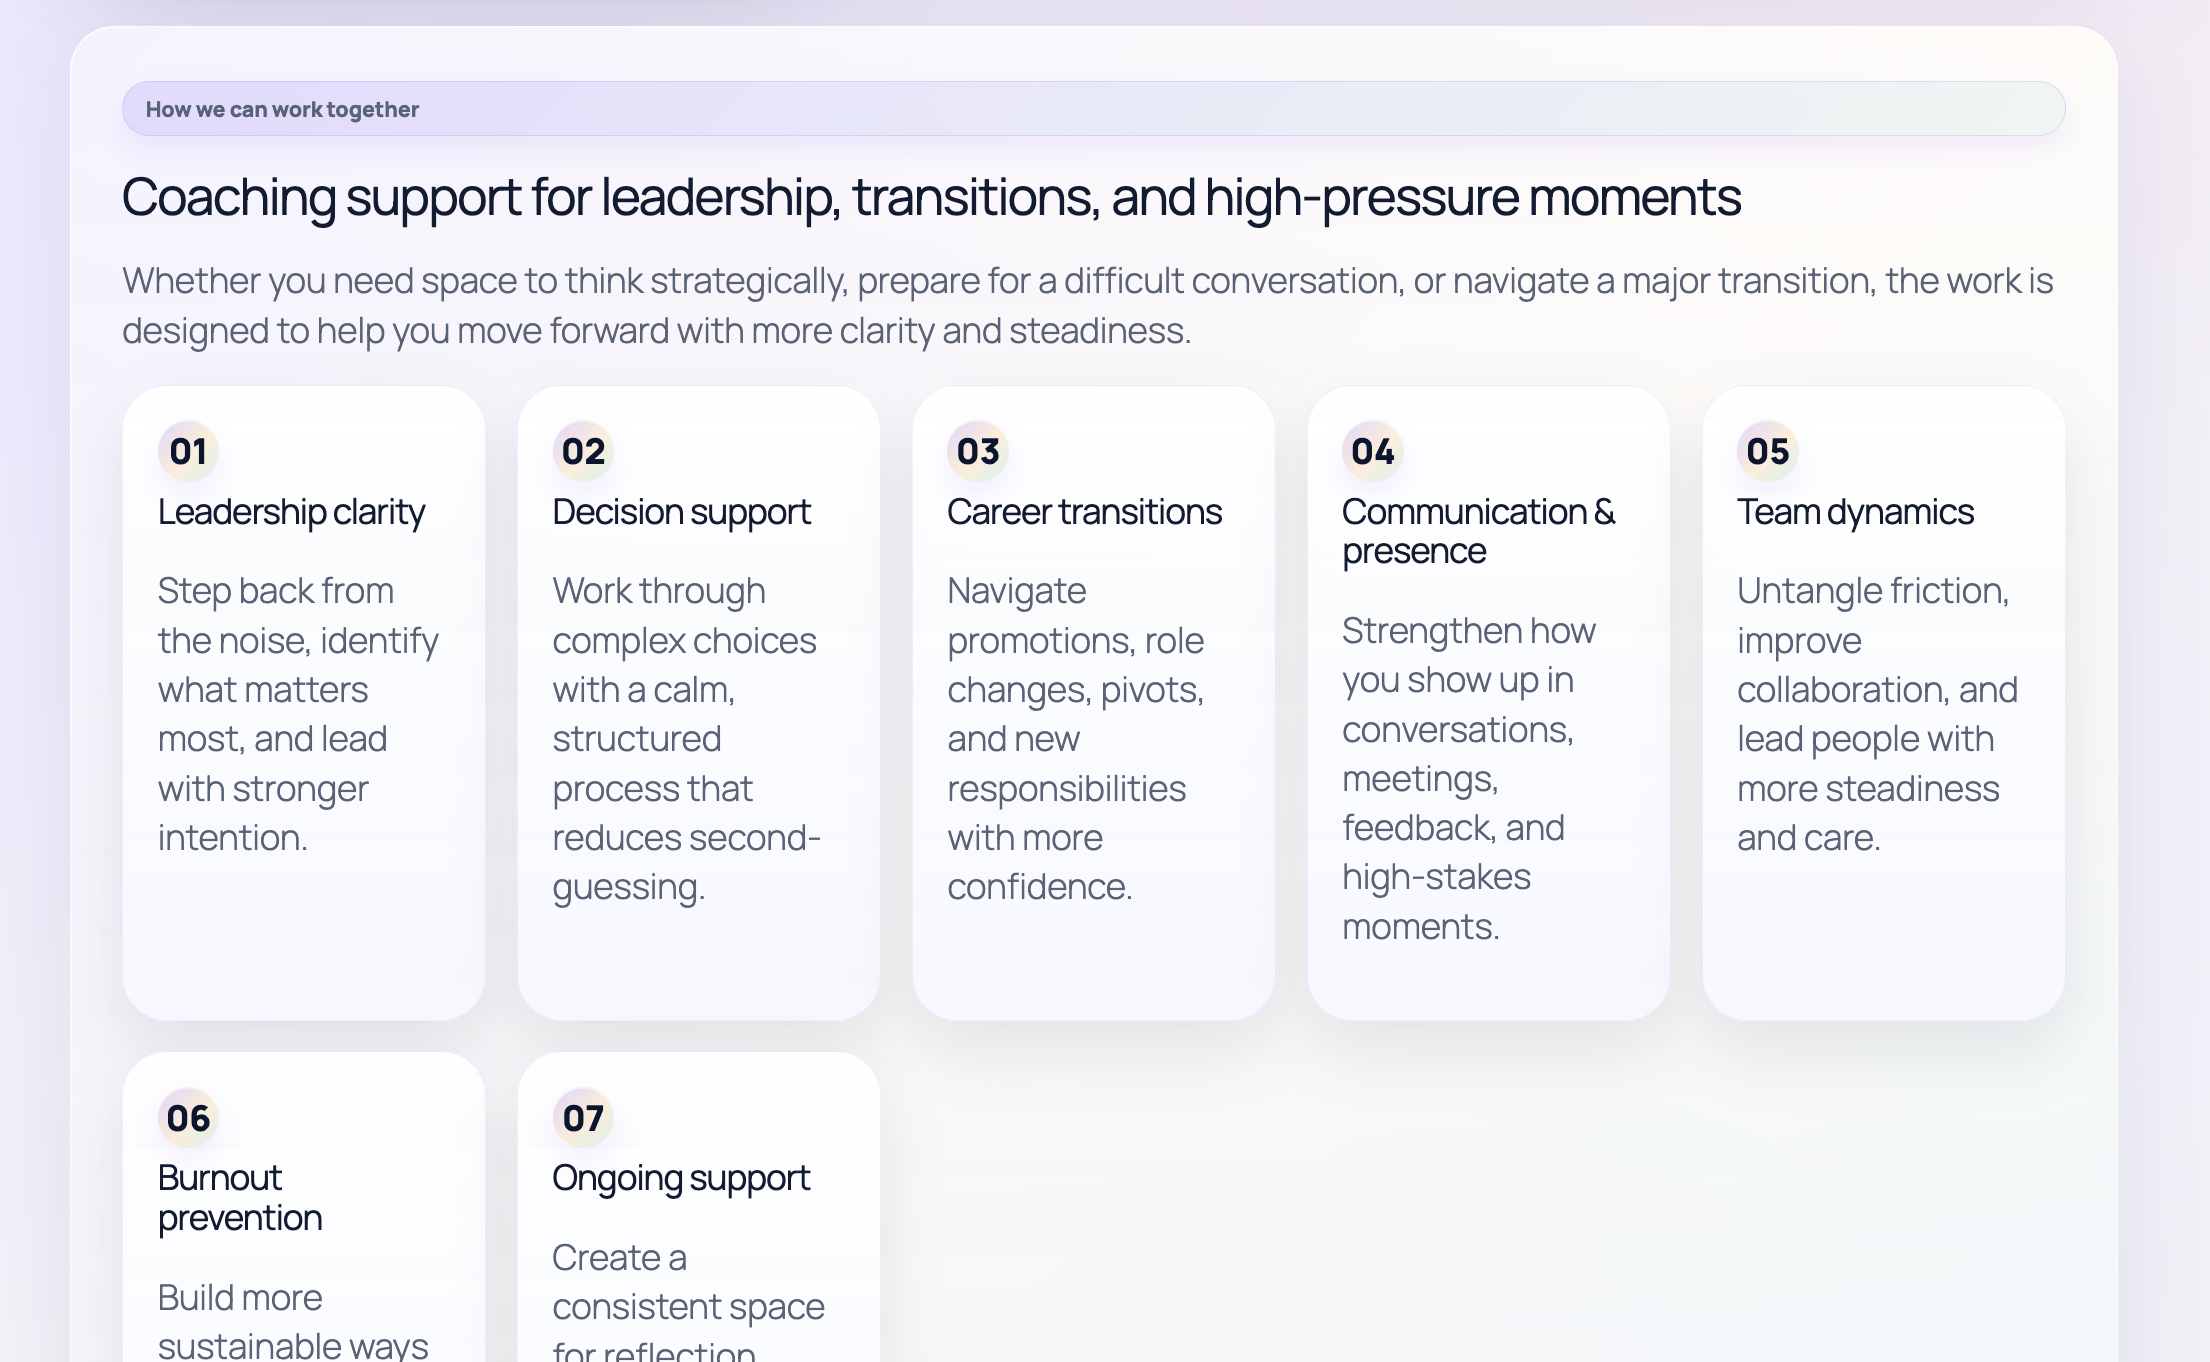This screenshot has height=1362, width=2210.
Task: Click the 01 number badge
Action: (188, 451)
